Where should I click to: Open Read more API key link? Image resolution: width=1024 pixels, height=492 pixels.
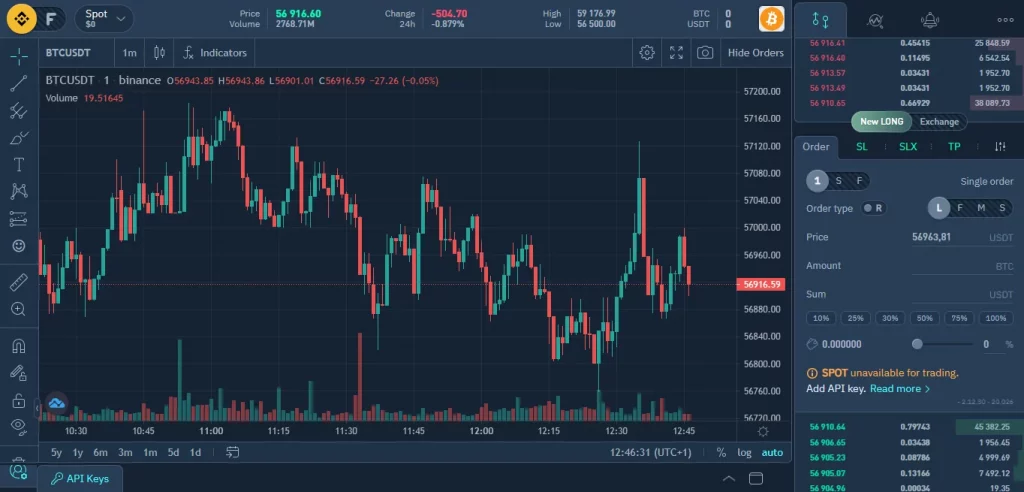coord(900,389)
